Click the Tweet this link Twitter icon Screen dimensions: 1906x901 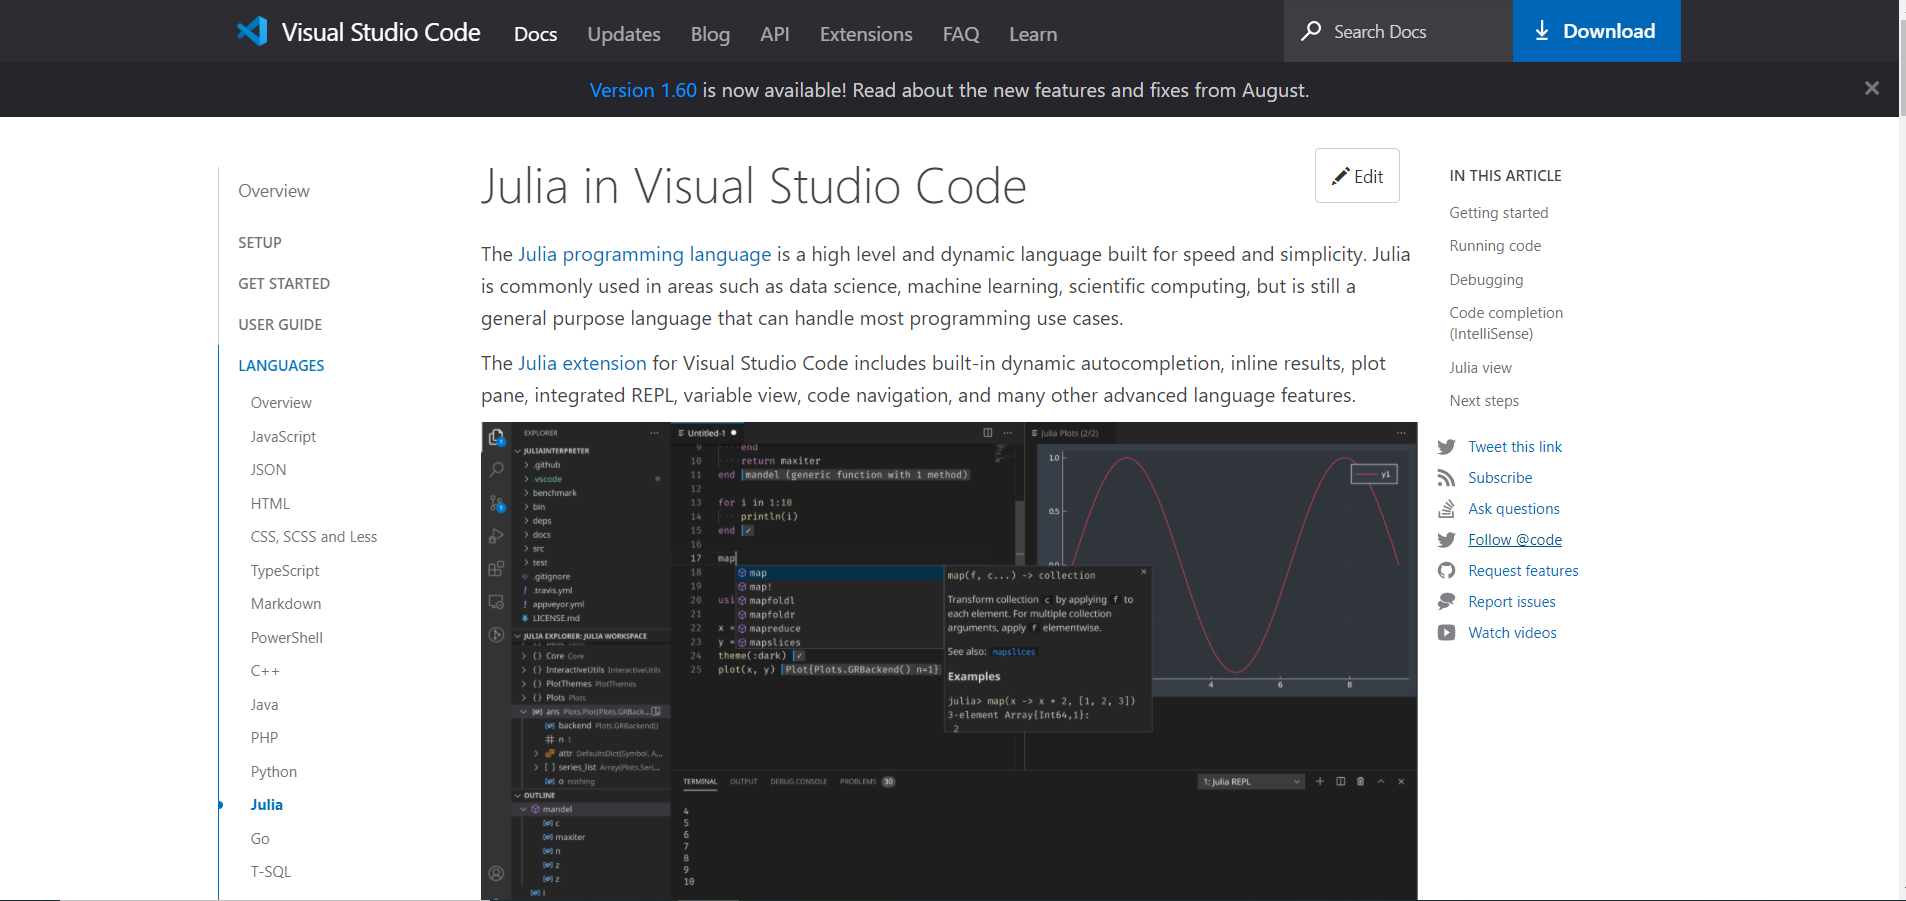tap(1446, 447)
